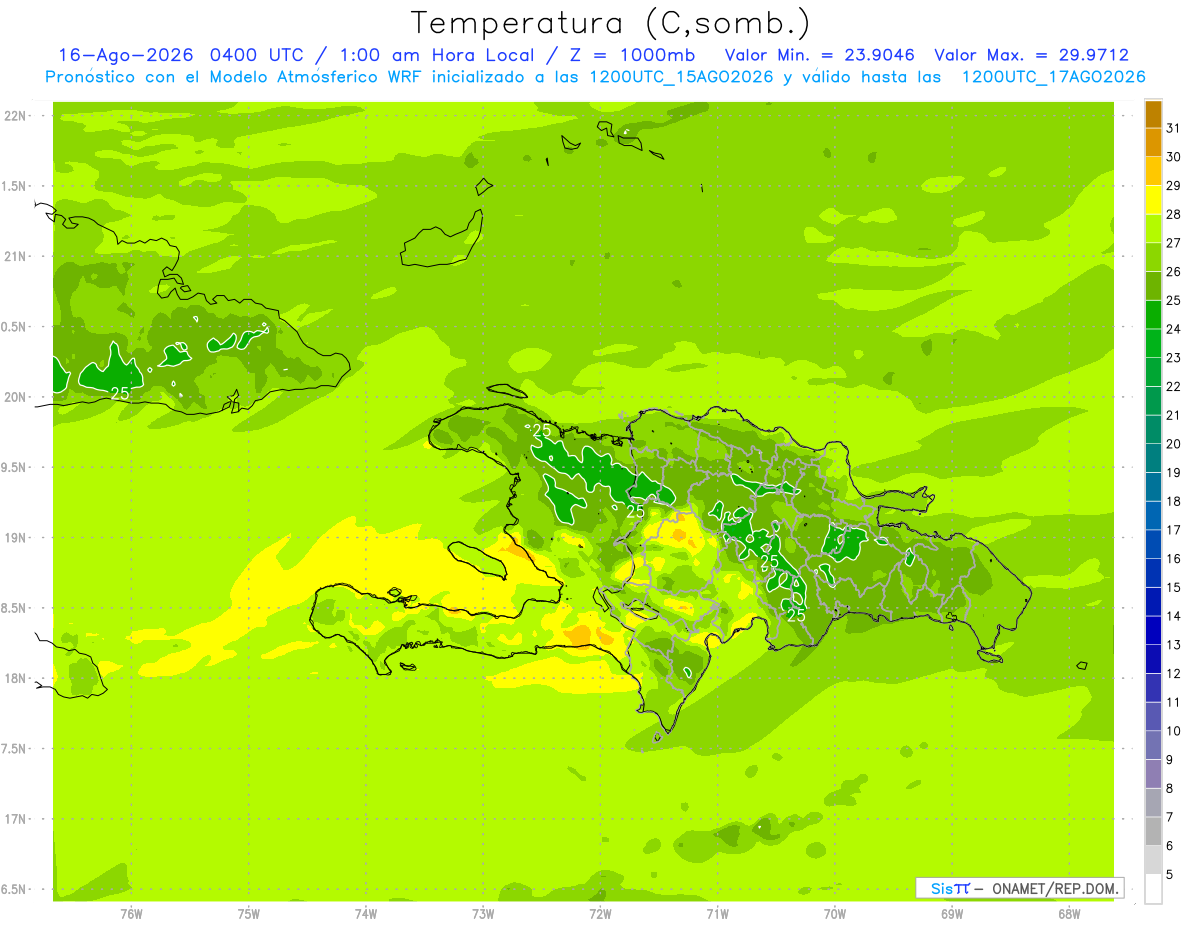Click the colorbar label "22"
Viewport: 1200px width, 927px height.
tap(1174, 387)
